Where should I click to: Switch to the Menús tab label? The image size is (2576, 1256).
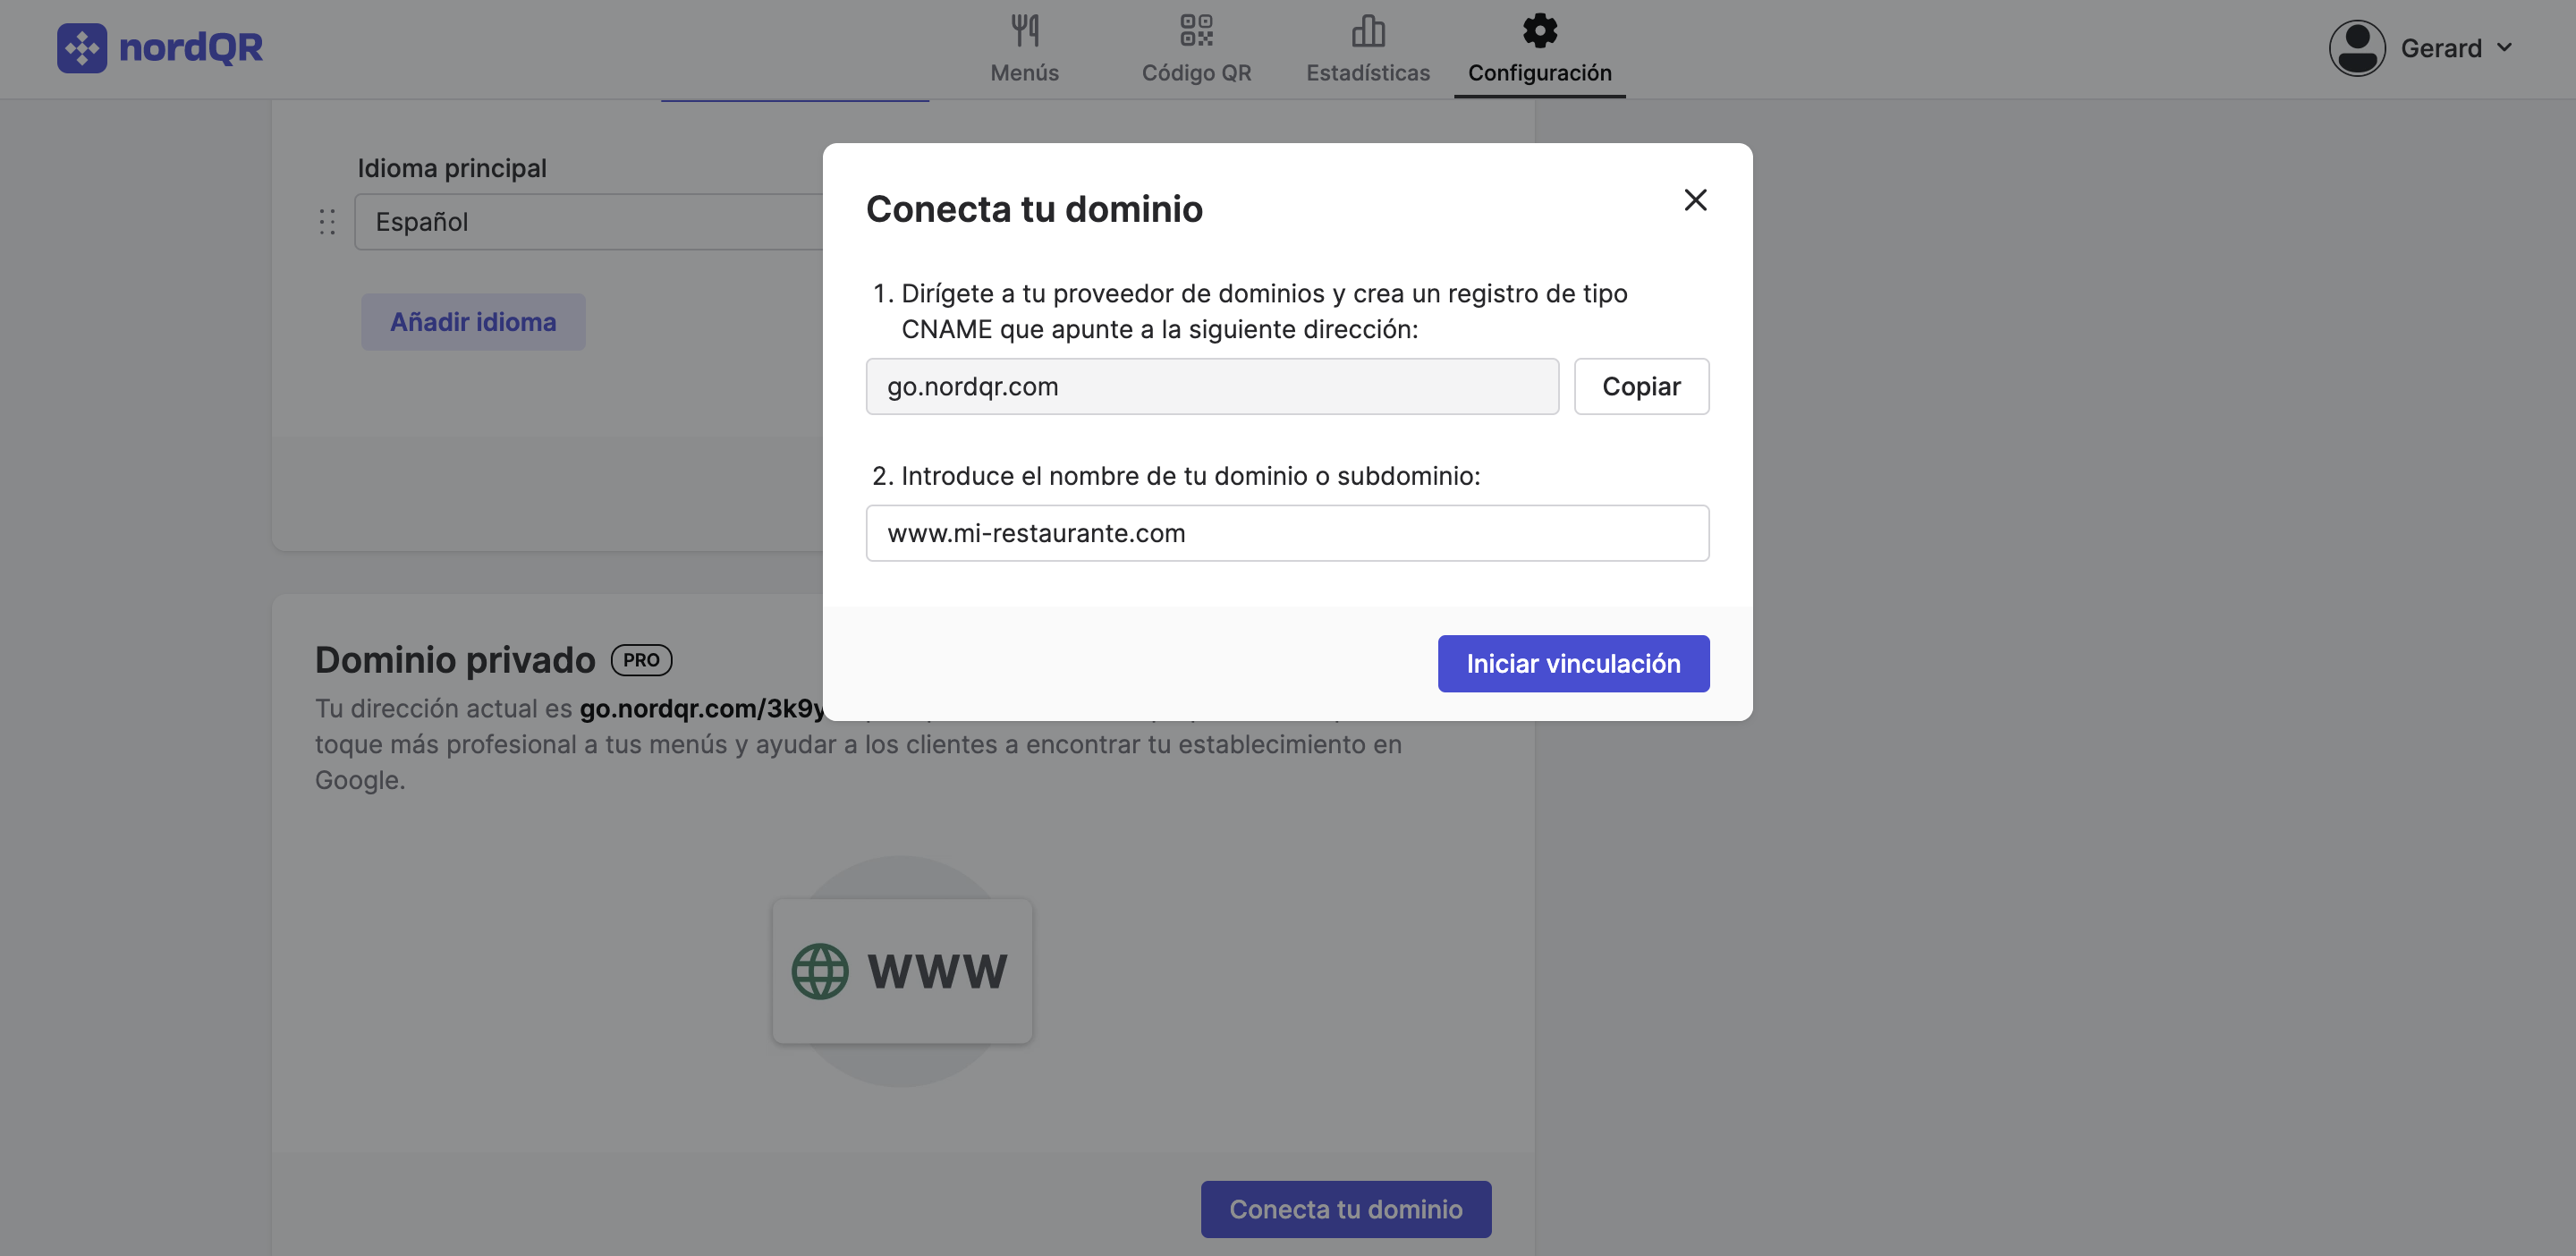1024,73
